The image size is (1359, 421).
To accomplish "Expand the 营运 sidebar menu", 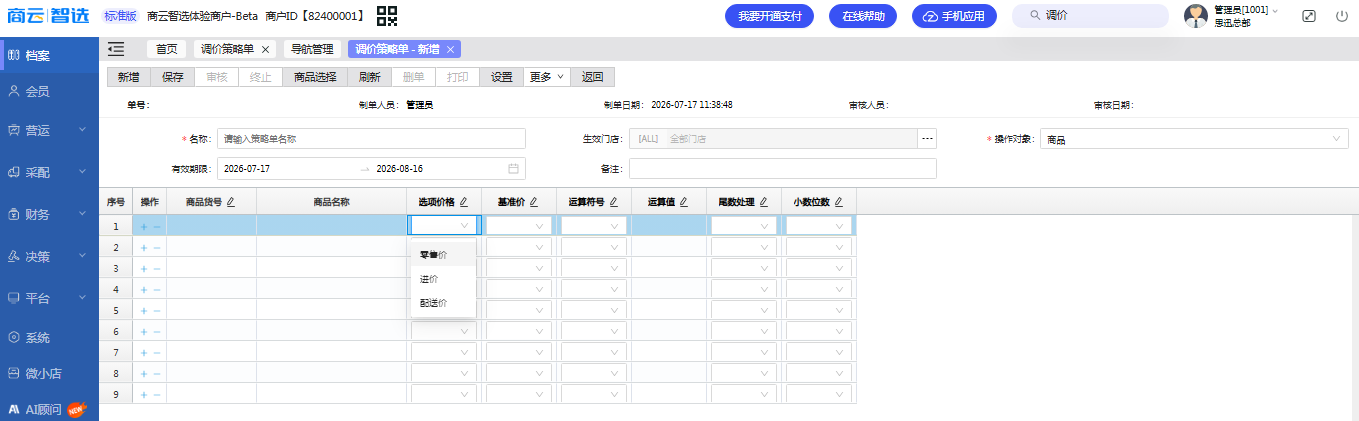I will tap(49, 130).
